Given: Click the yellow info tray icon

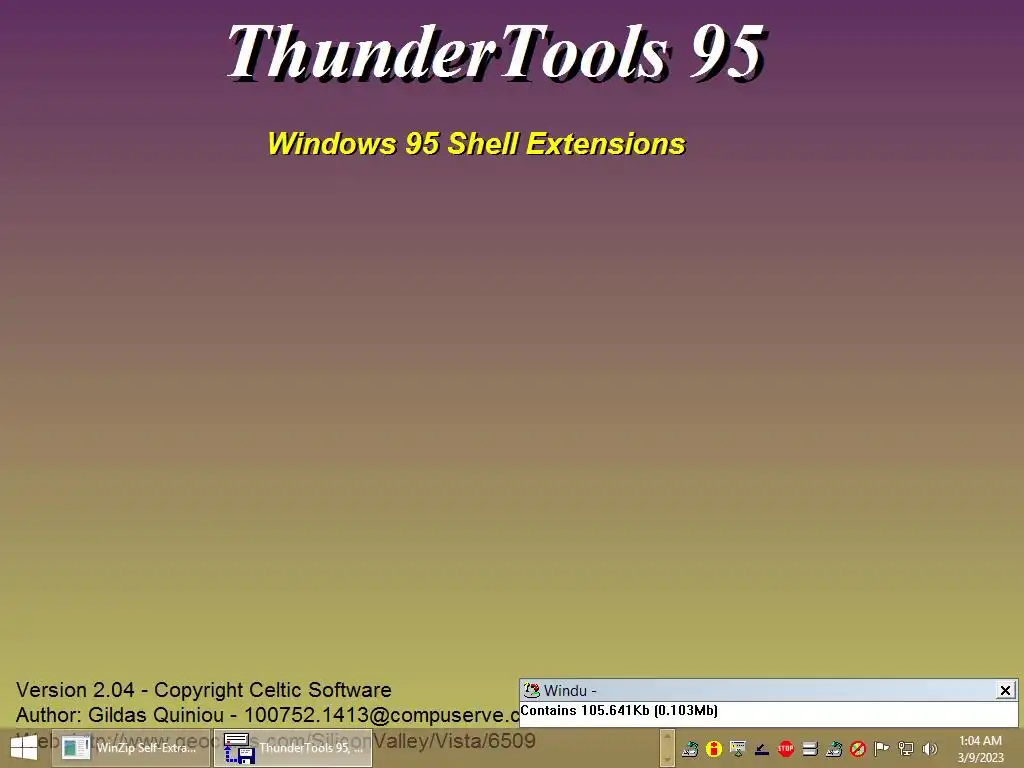Looking at the screenshot, I should pyautogui.click(x=714, y=749).
